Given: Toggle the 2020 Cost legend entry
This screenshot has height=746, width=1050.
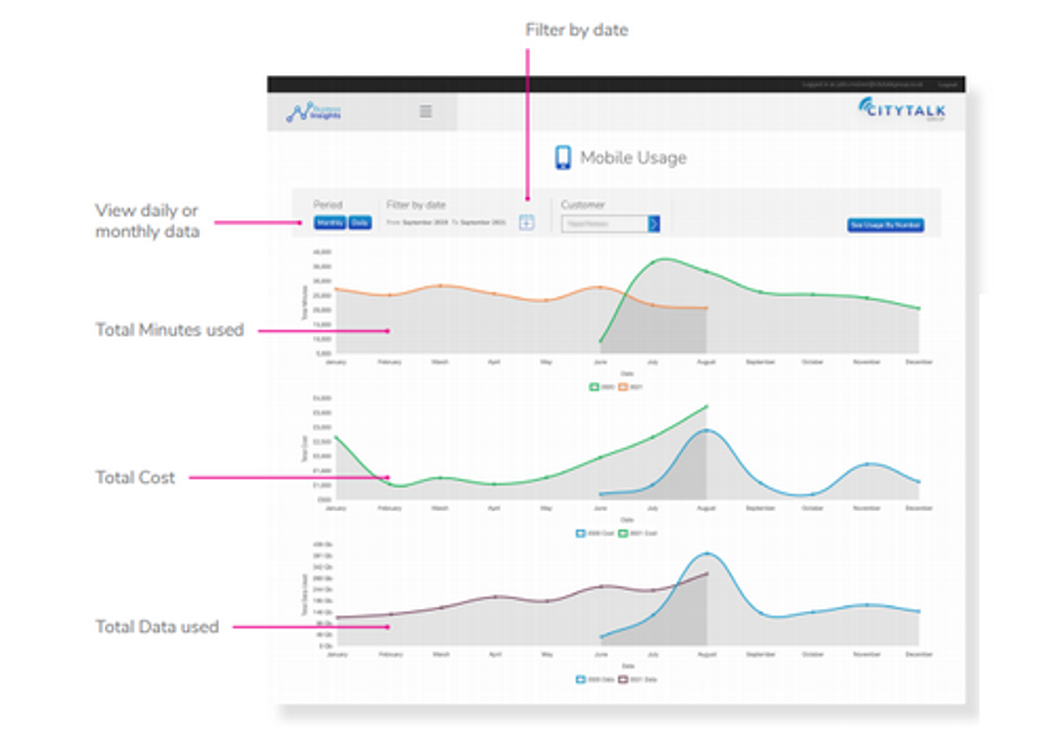Looking at the screenshot, I should coord(595,534).
